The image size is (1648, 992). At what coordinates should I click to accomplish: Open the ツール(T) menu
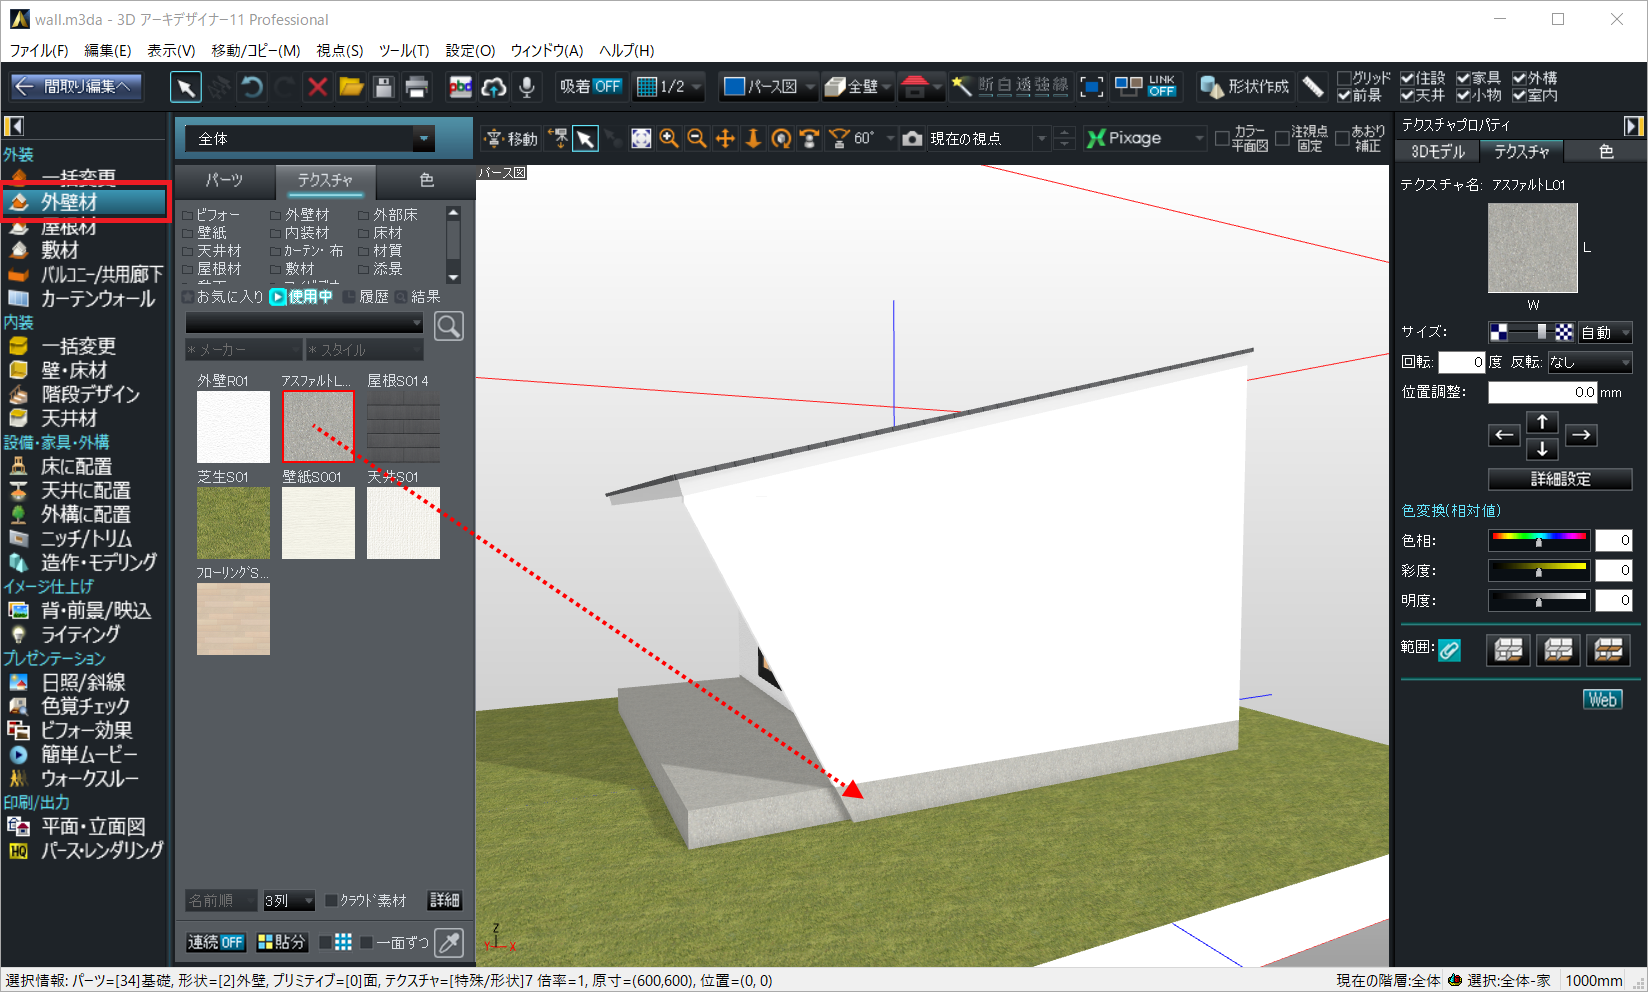coord(403,50)
